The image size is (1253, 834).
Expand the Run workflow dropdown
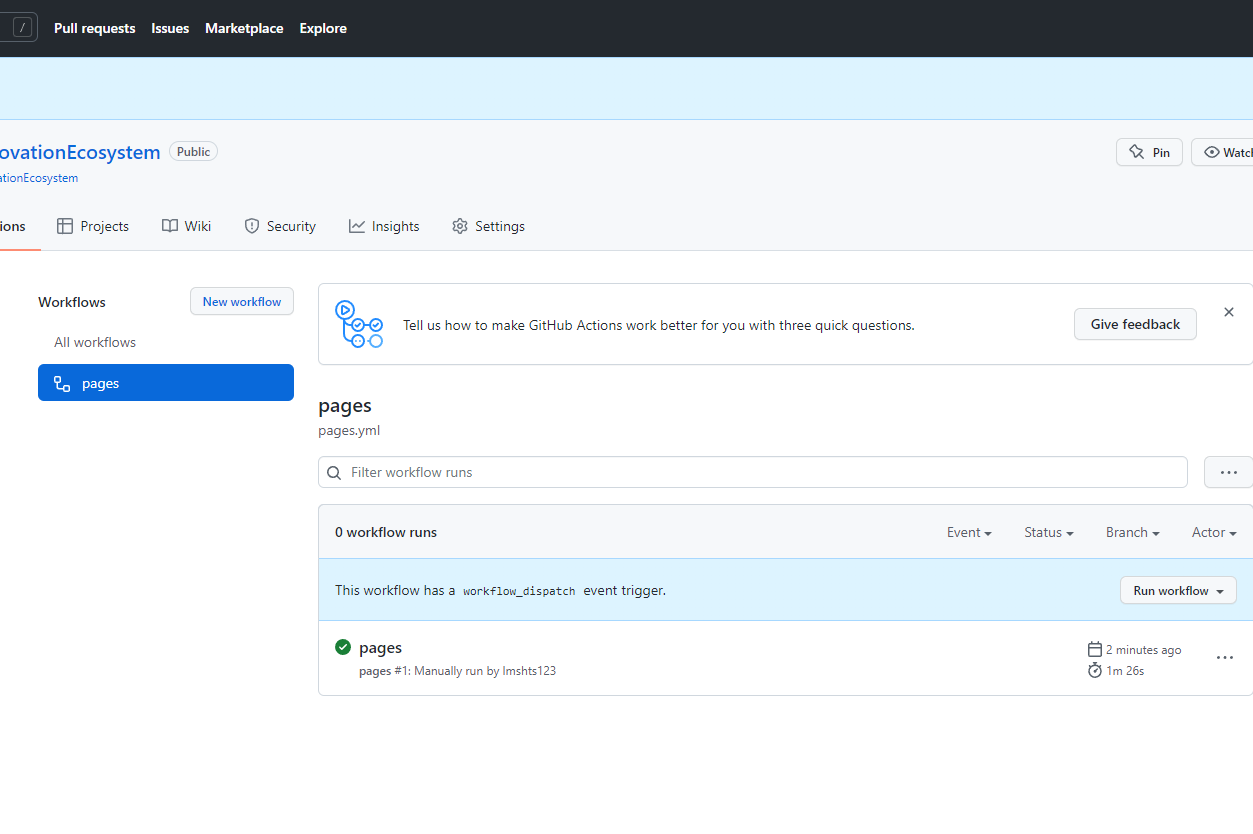[1178, 590]
